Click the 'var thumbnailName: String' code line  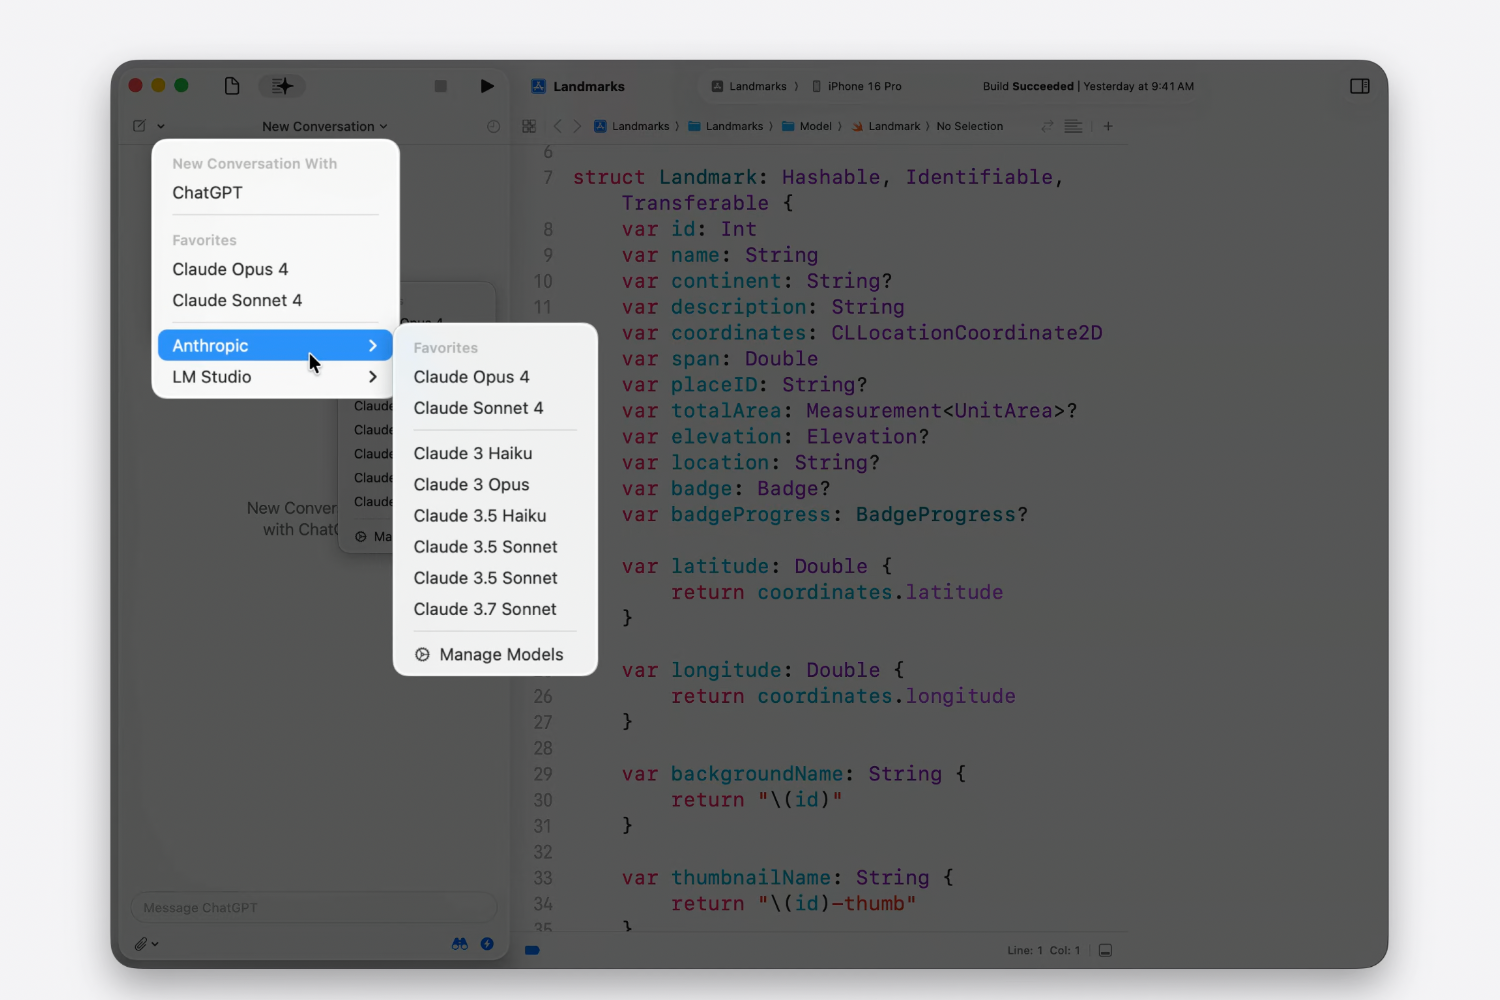[x=788, y=878]
